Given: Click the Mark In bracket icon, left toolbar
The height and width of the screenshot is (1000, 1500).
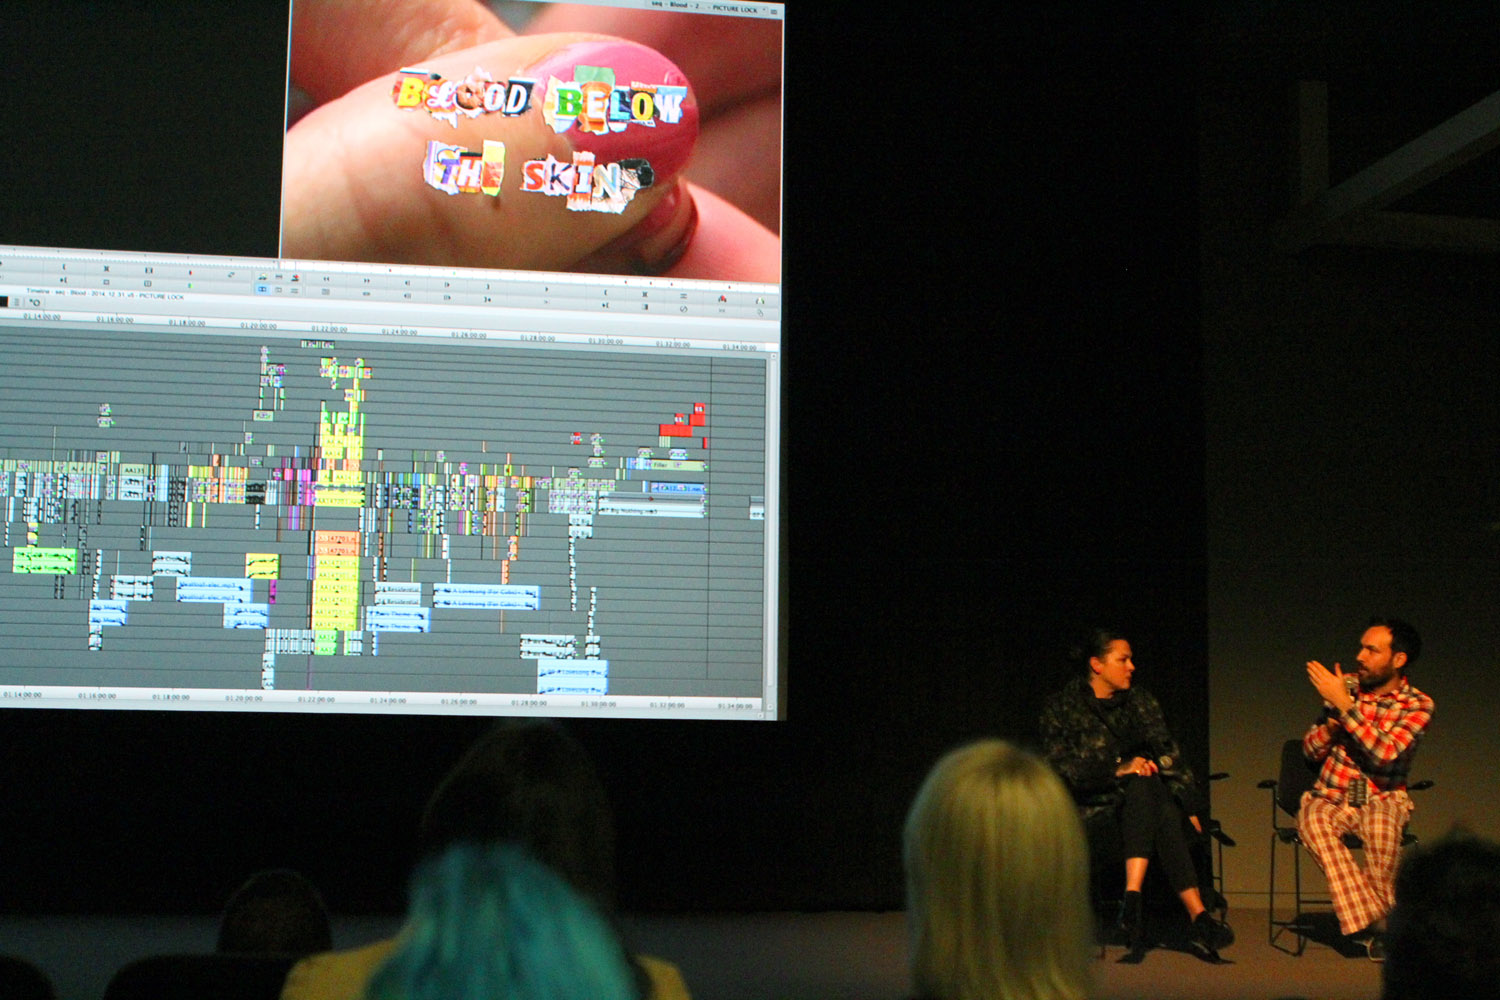Looking at the screenshot, I should point(64,267).
